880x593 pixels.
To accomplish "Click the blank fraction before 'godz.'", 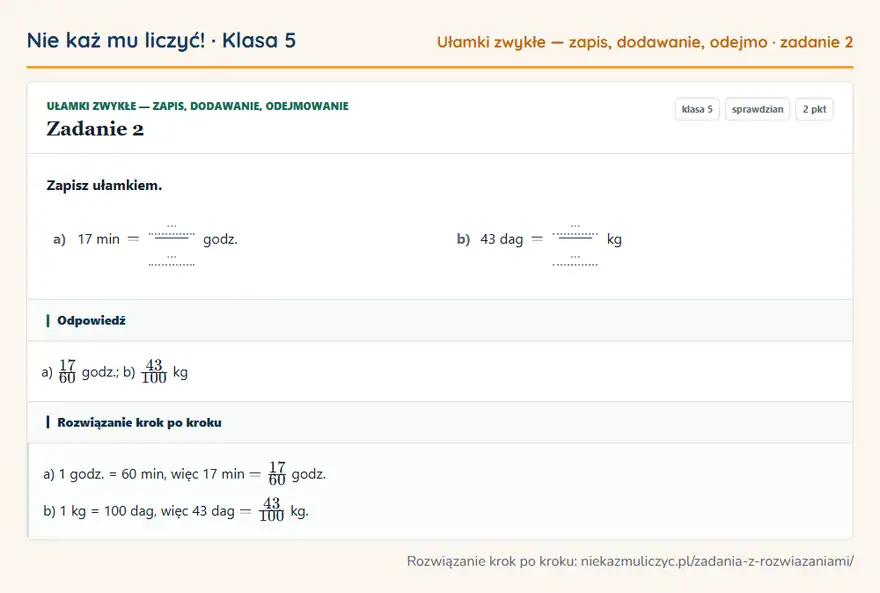I will pyautogui.click(x=172, y=245).
